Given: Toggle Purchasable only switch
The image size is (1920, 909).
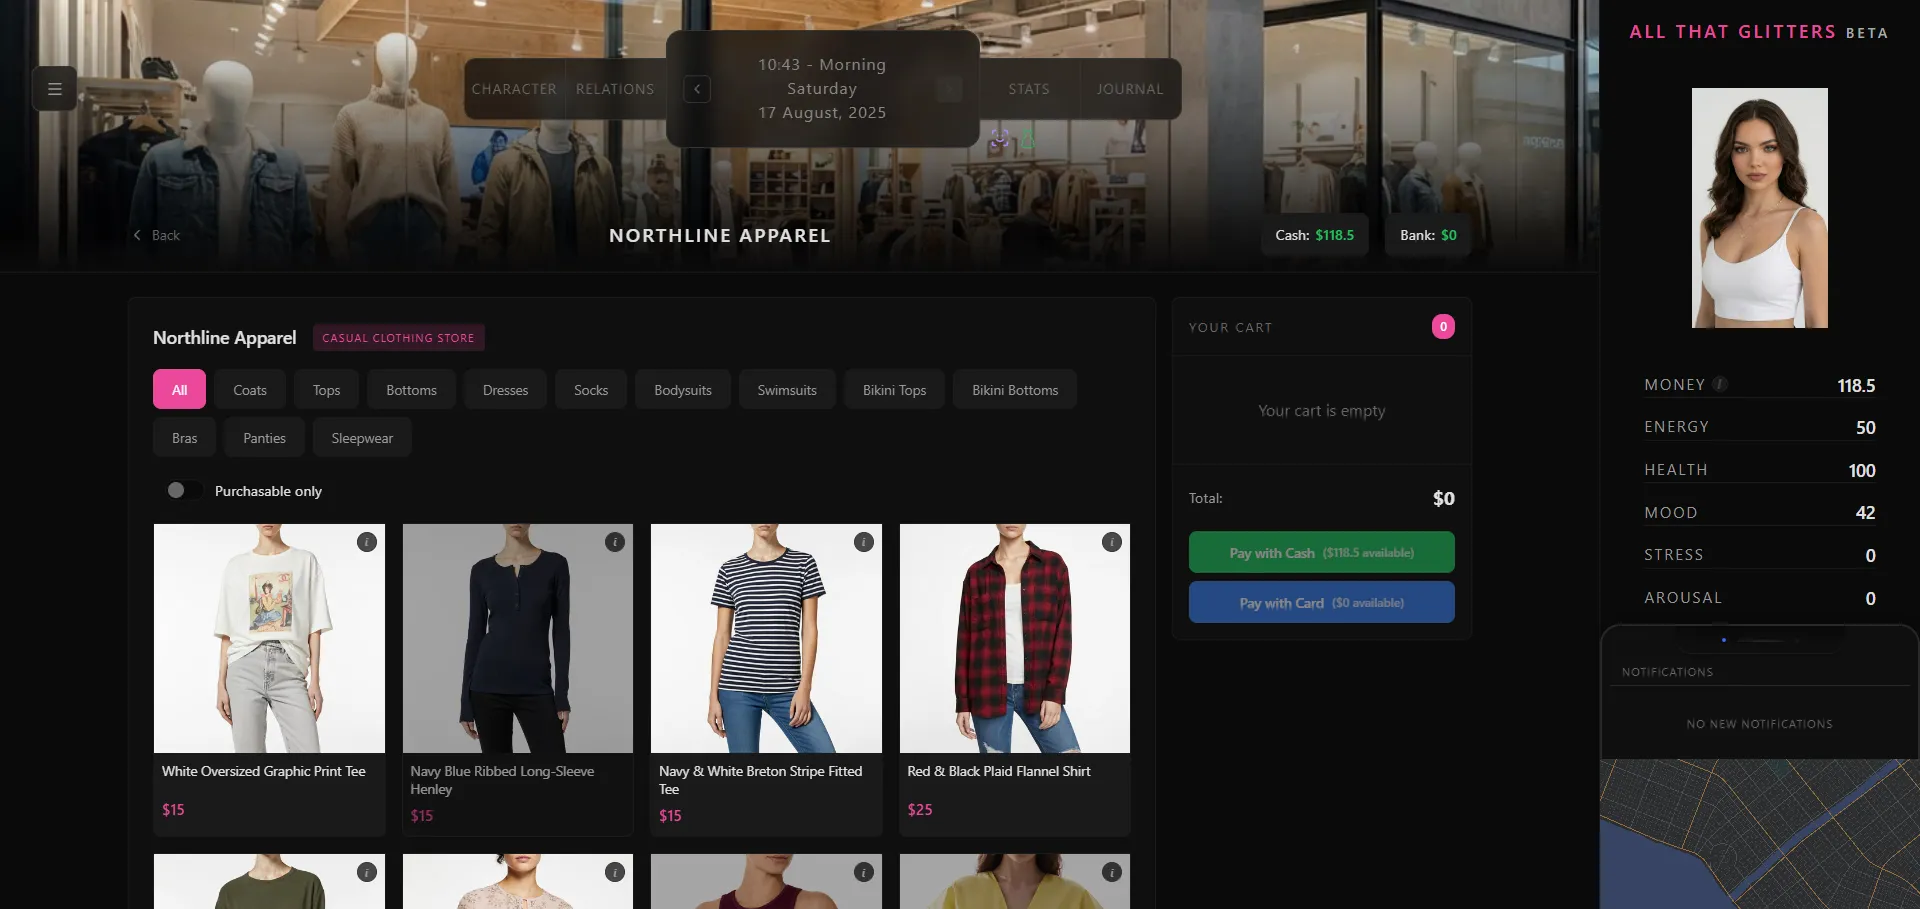Looking at the screenshot, I should coord(184,490).
